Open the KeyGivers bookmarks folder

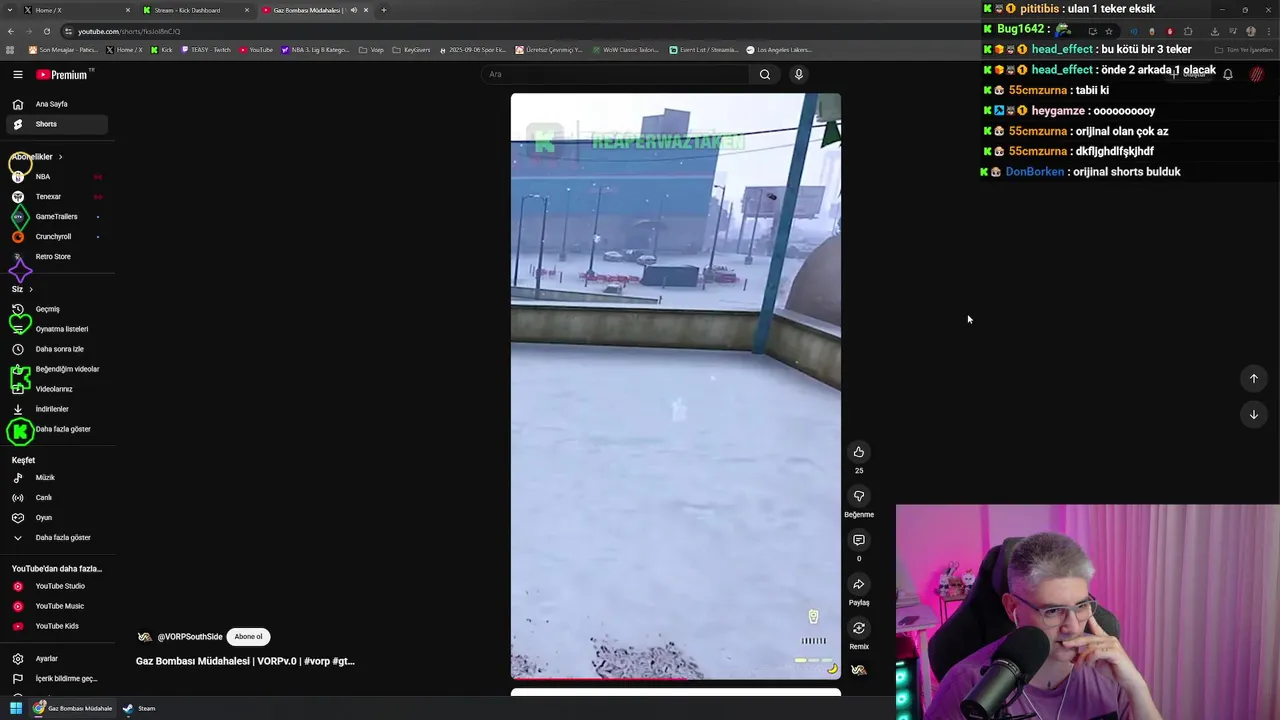coord(412,49)
